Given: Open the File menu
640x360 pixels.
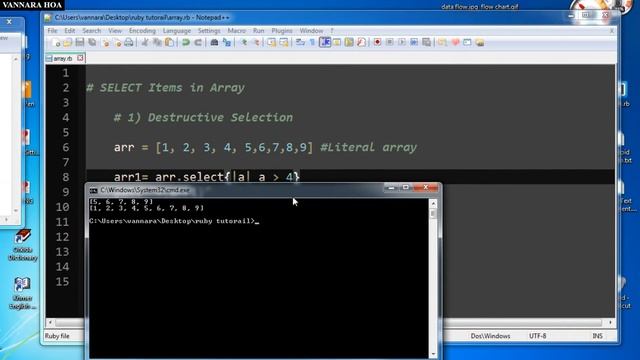Looking at the screenshot, I should (x=52, y=31).
